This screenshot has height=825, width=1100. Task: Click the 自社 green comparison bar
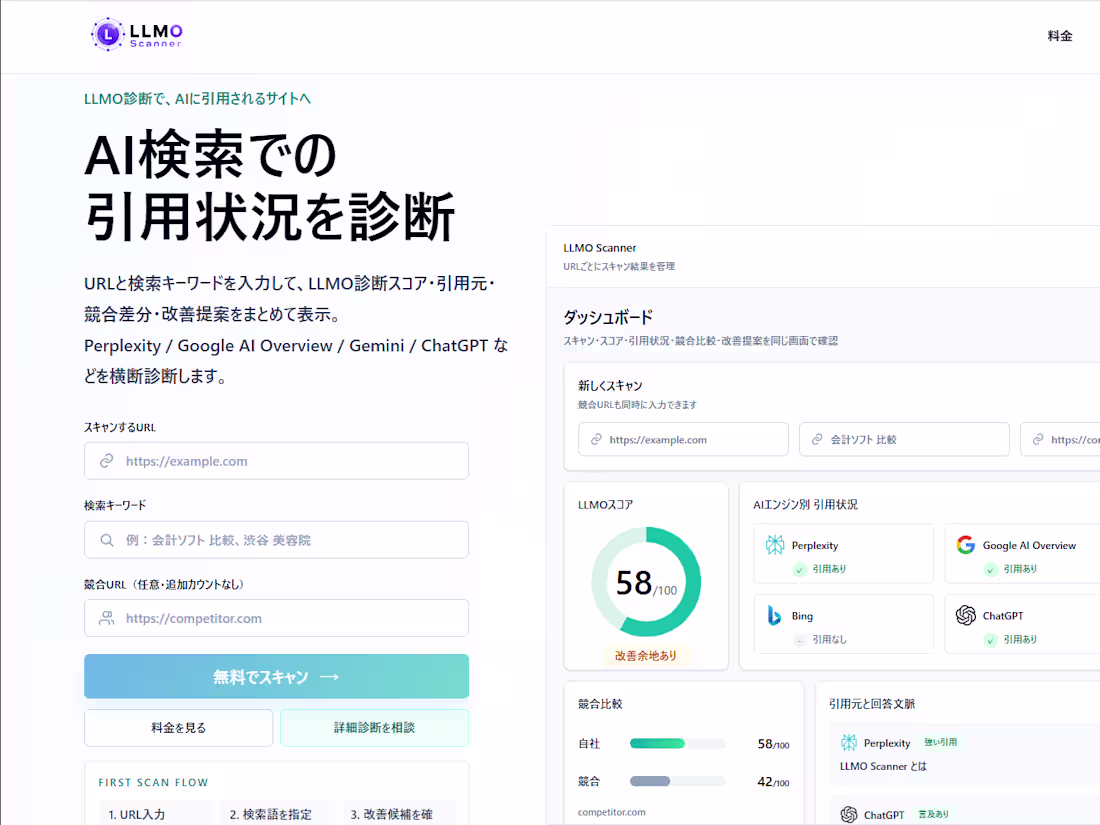click(657, 744)
